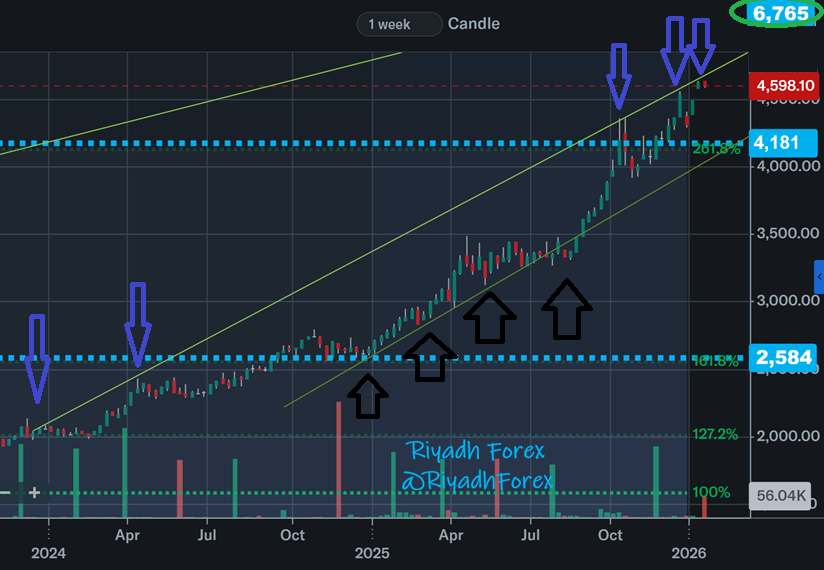
Task: Select the 161.8% Fibonacci level label
Action: (715, 361)
